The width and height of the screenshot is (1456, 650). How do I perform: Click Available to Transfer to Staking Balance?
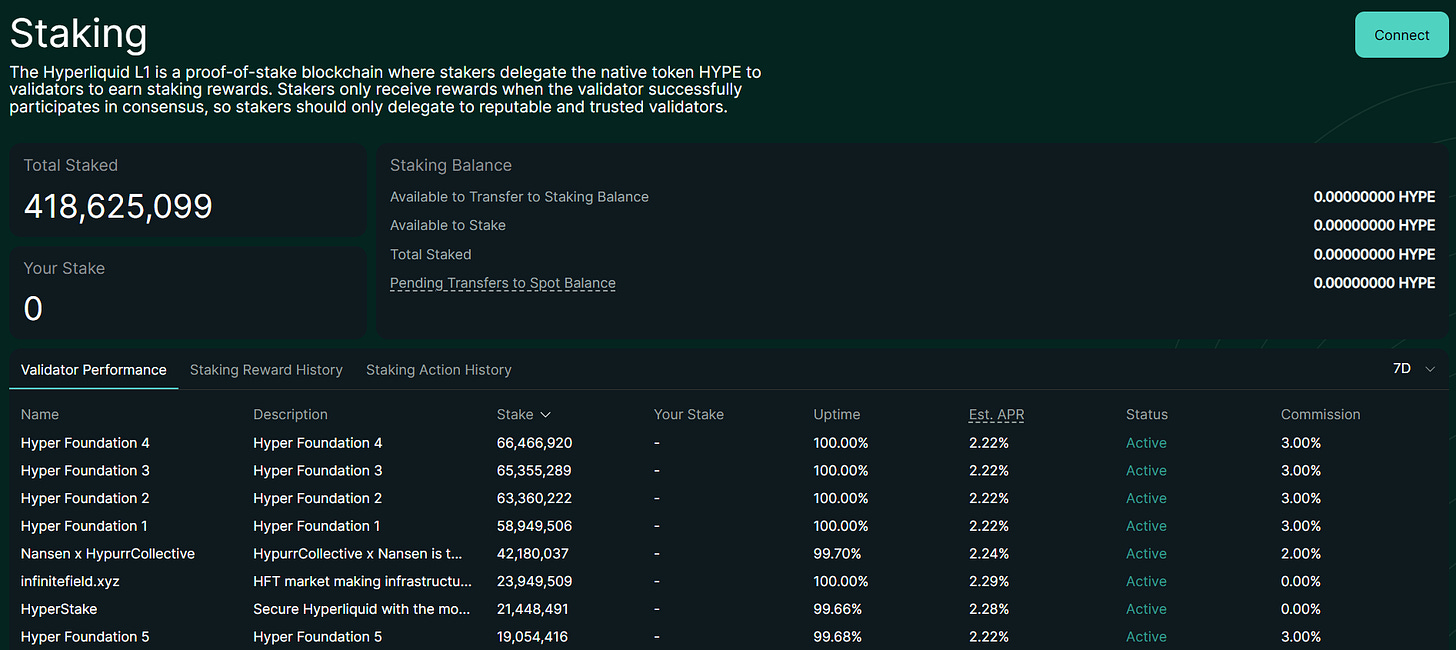519,197
